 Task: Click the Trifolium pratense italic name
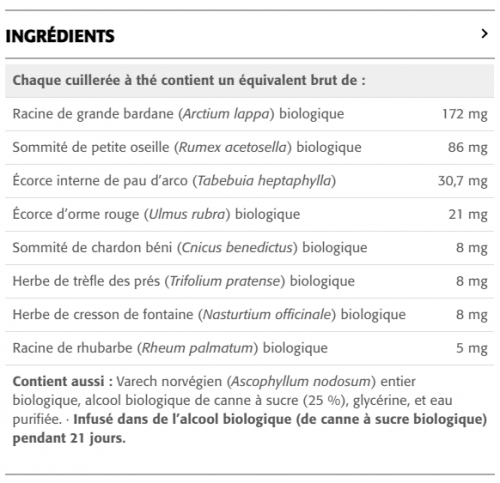[225, 281]
